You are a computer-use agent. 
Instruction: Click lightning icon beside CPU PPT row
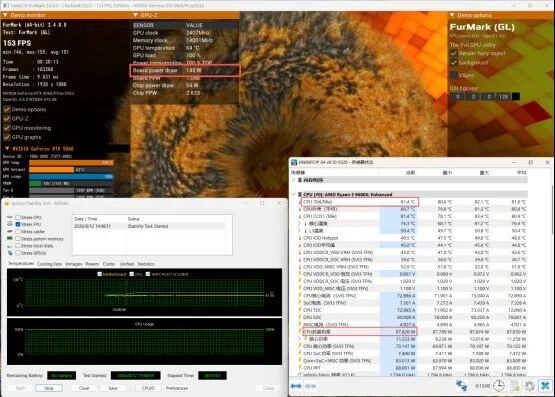tap(300, 368)
